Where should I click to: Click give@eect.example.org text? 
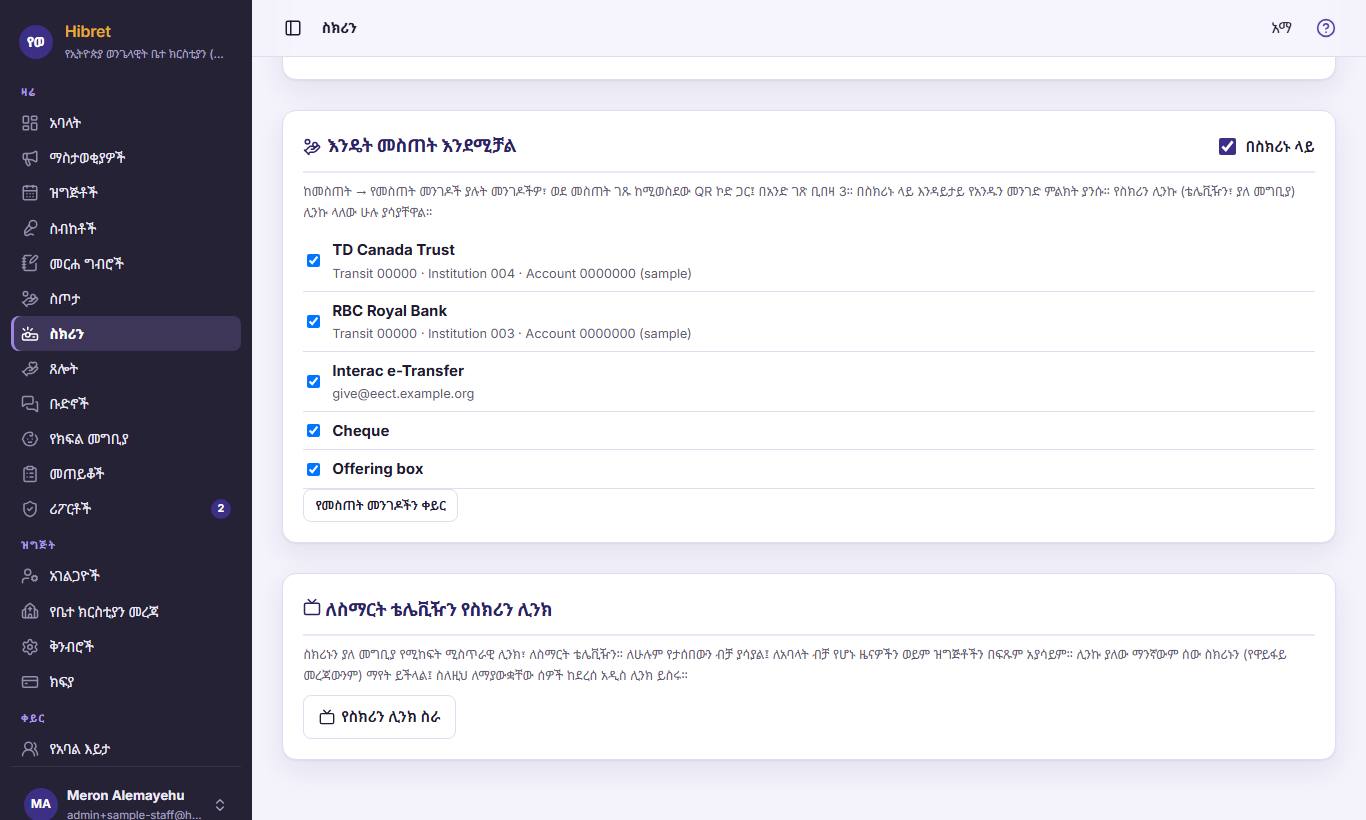coord(403,394)
